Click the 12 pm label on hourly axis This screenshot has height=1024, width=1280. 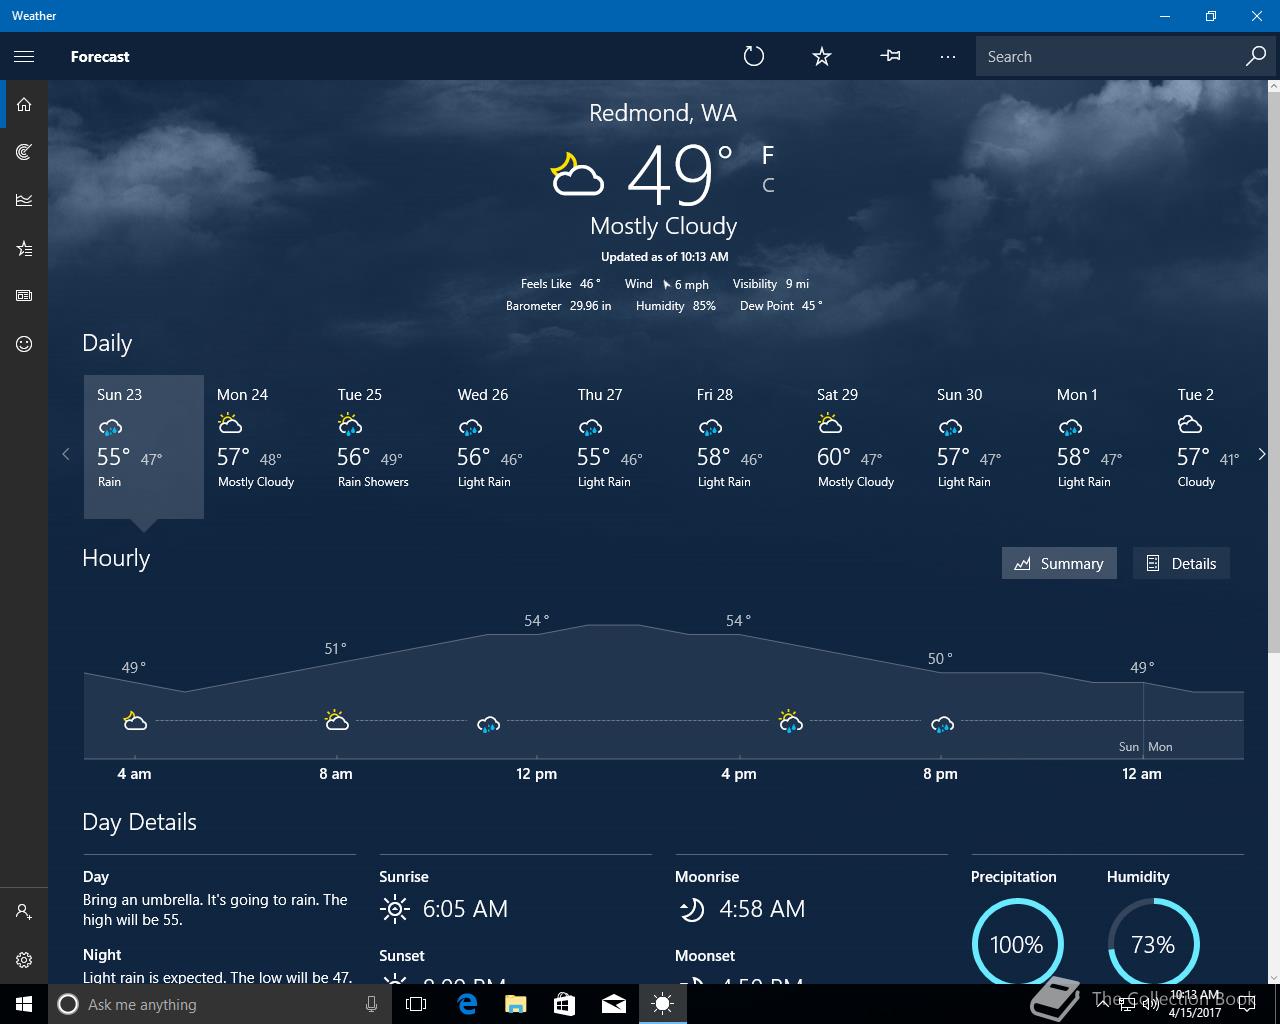537,774
